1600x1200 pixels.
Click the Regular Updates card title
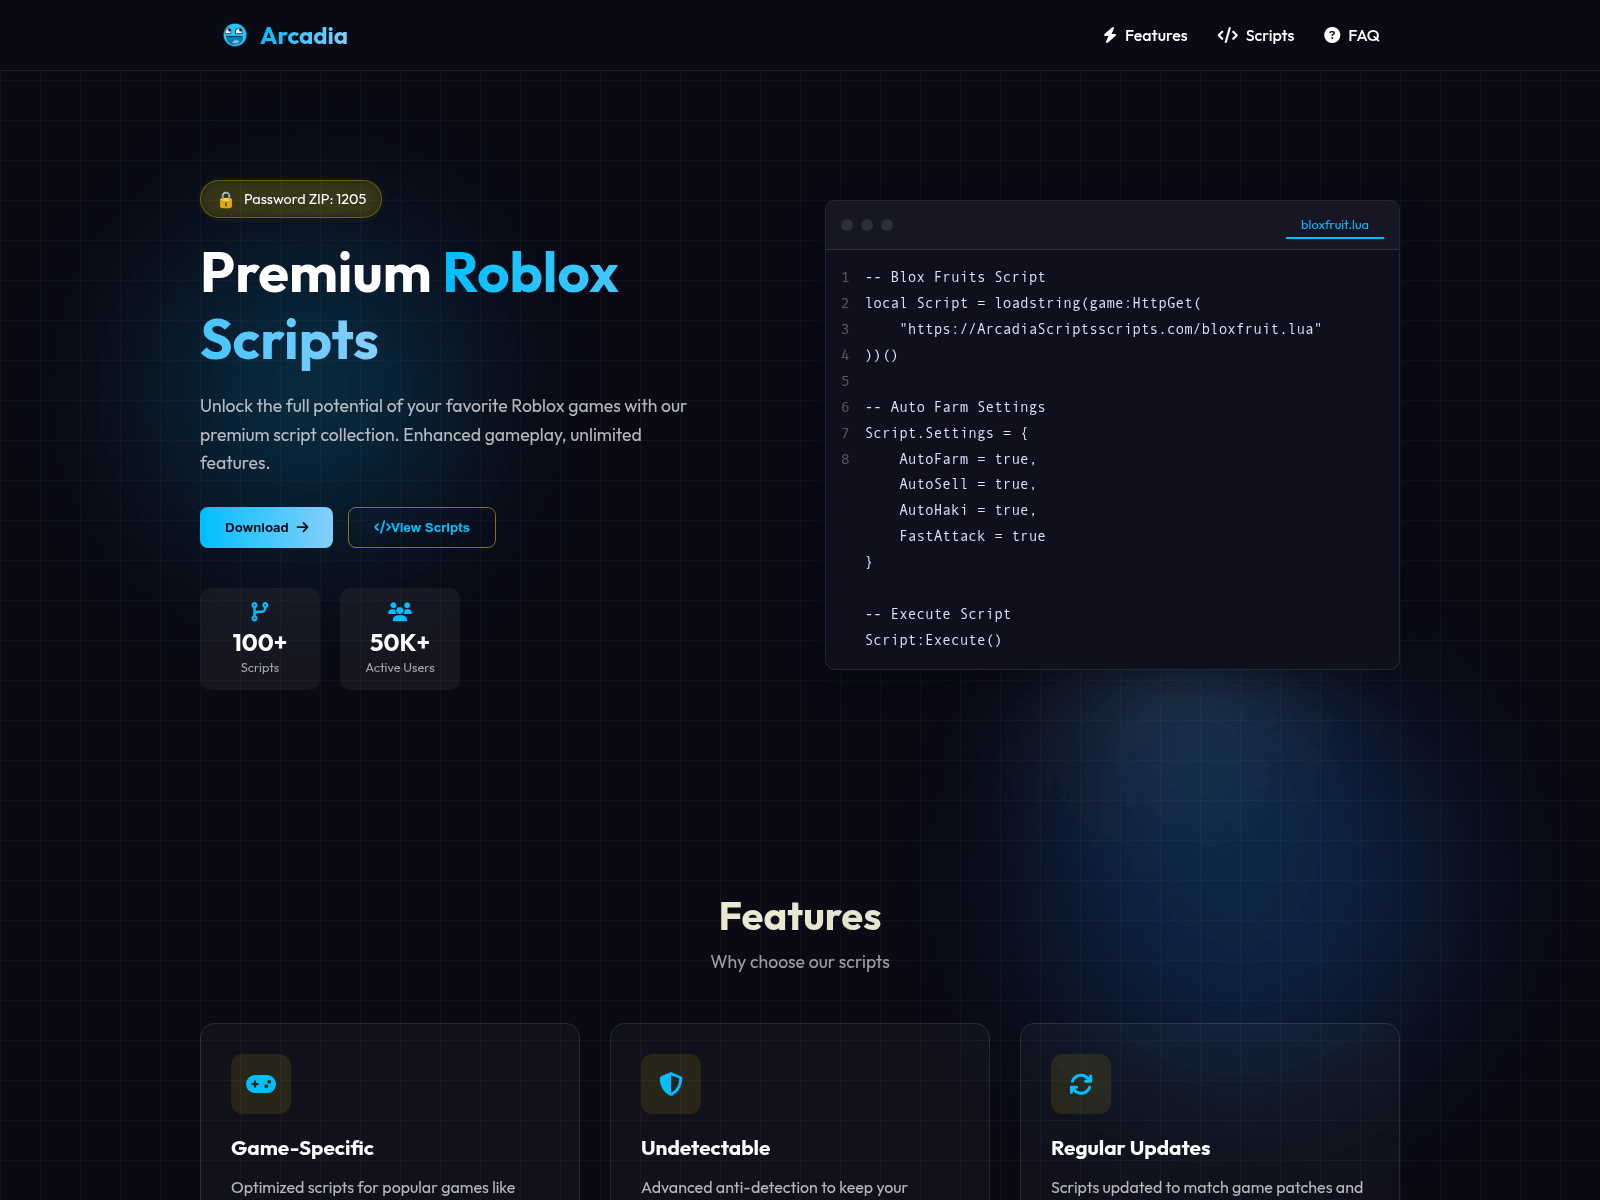pyautogui.click(x=1131, y=1148)
